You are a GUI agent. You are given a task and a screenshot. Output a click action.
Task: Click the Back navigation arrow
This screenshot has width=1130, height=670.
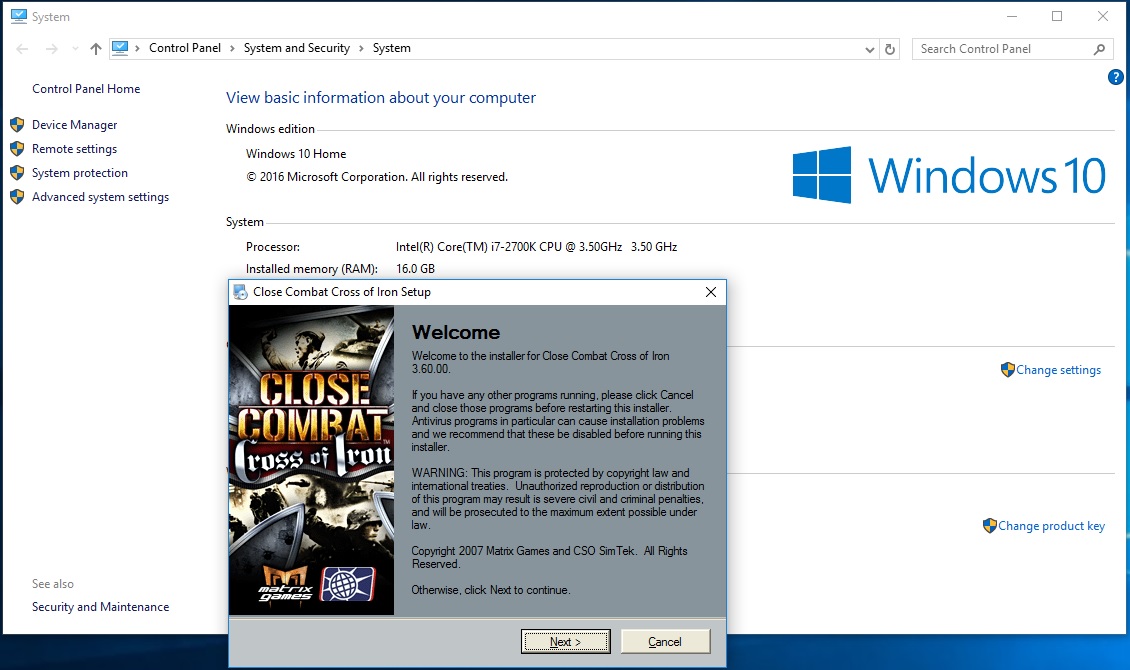click(22, 49)
